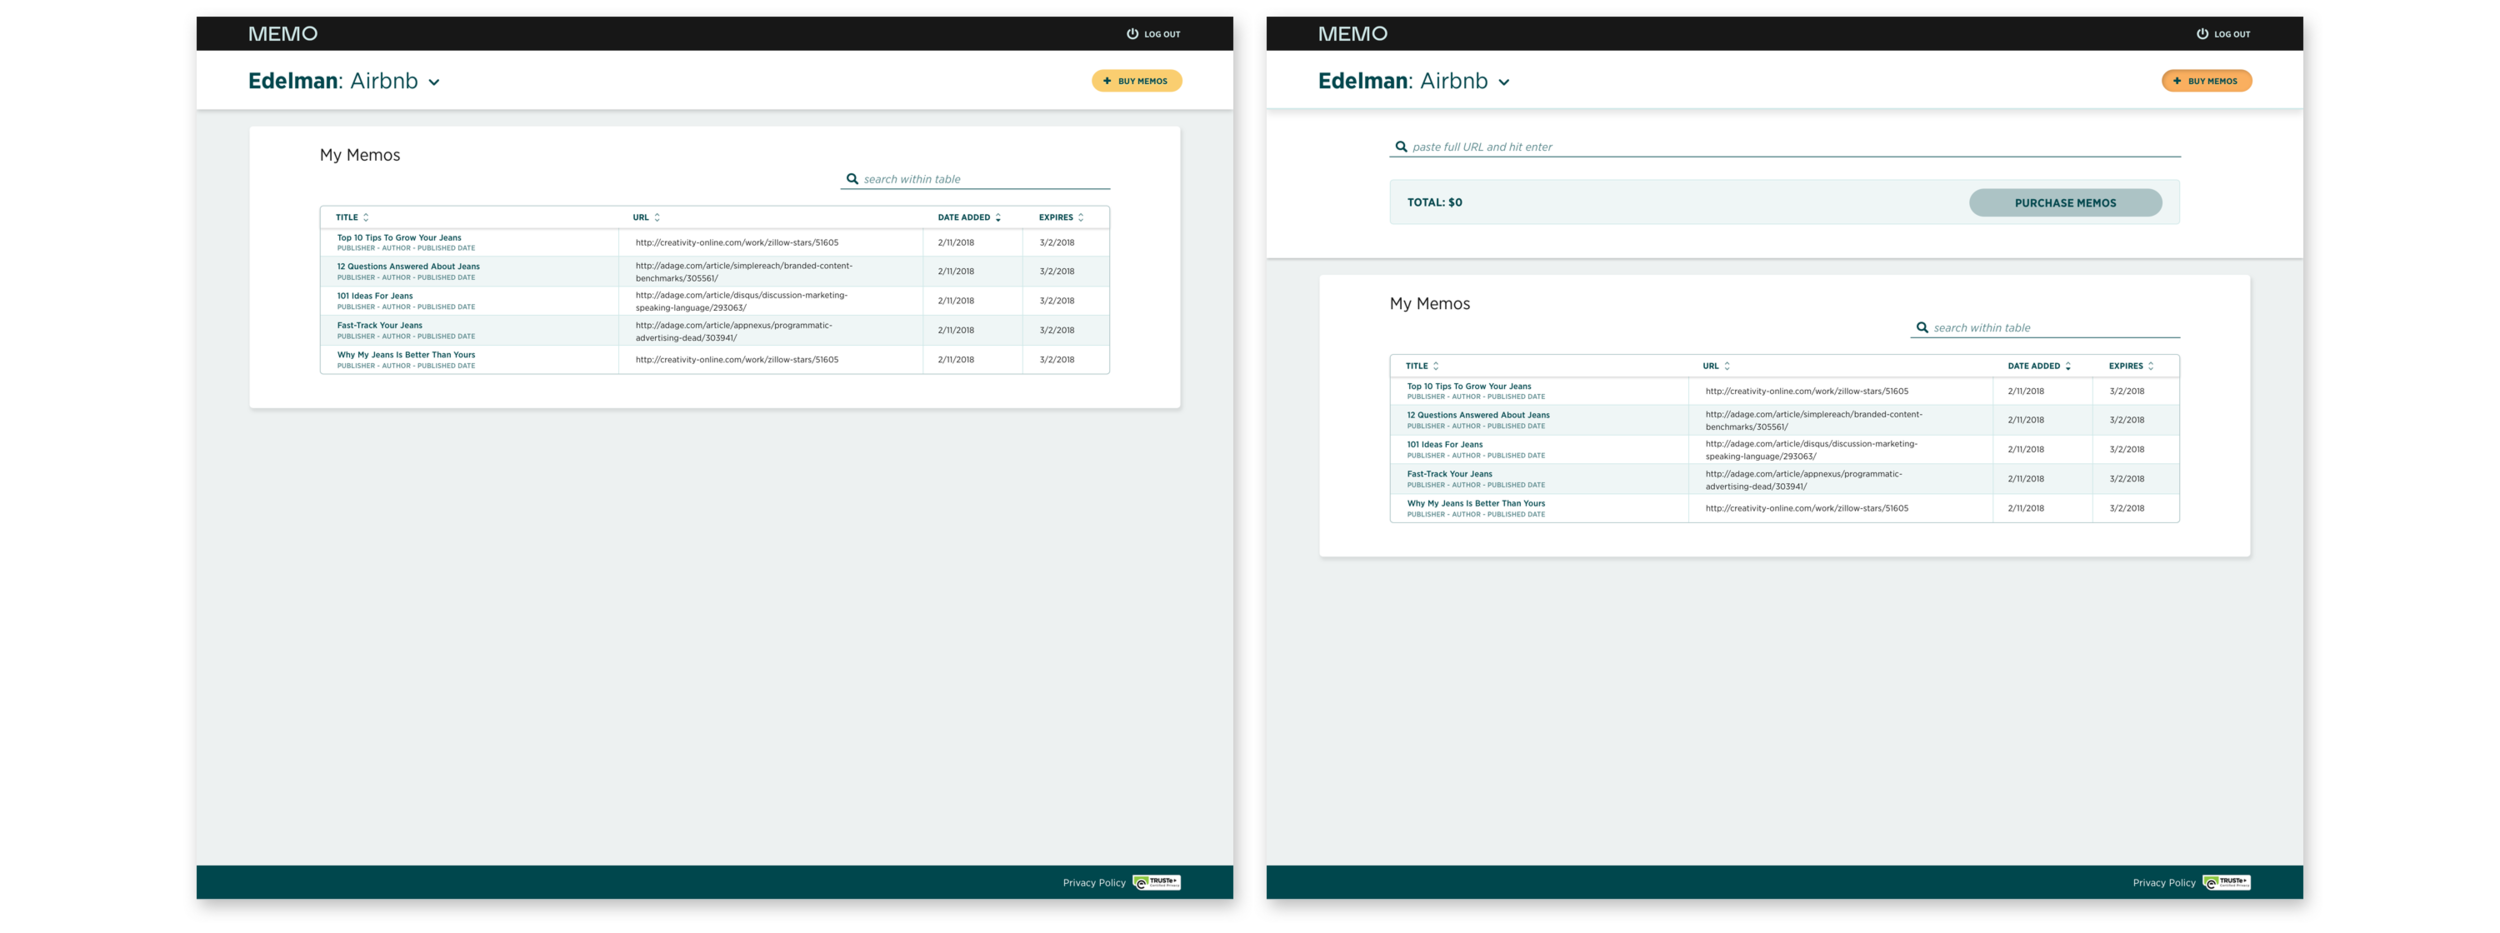2500x933 pixels.
Task: Open 'Top 10 Tips To Grow Your Jeans' right table
Action: 1469,386
